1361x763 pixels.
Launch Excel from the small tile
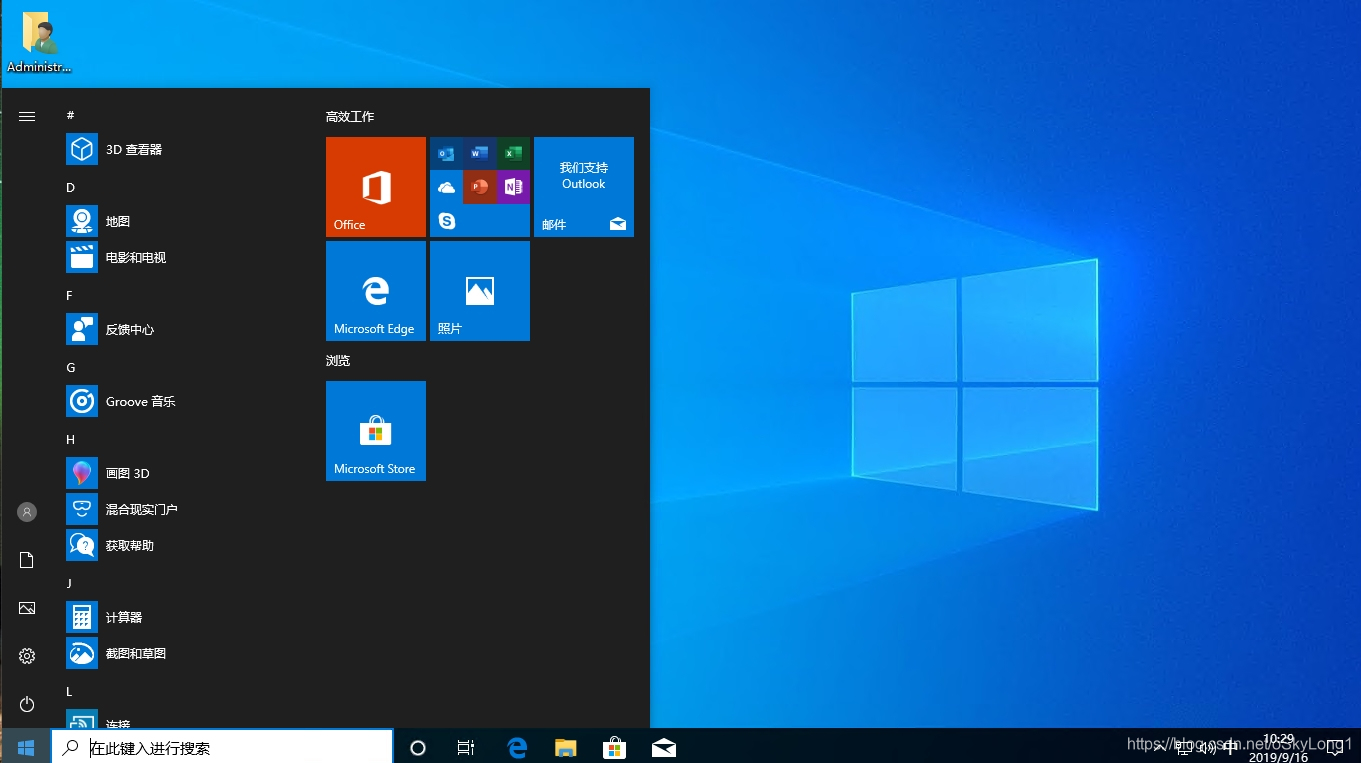(x=513, y=154)
